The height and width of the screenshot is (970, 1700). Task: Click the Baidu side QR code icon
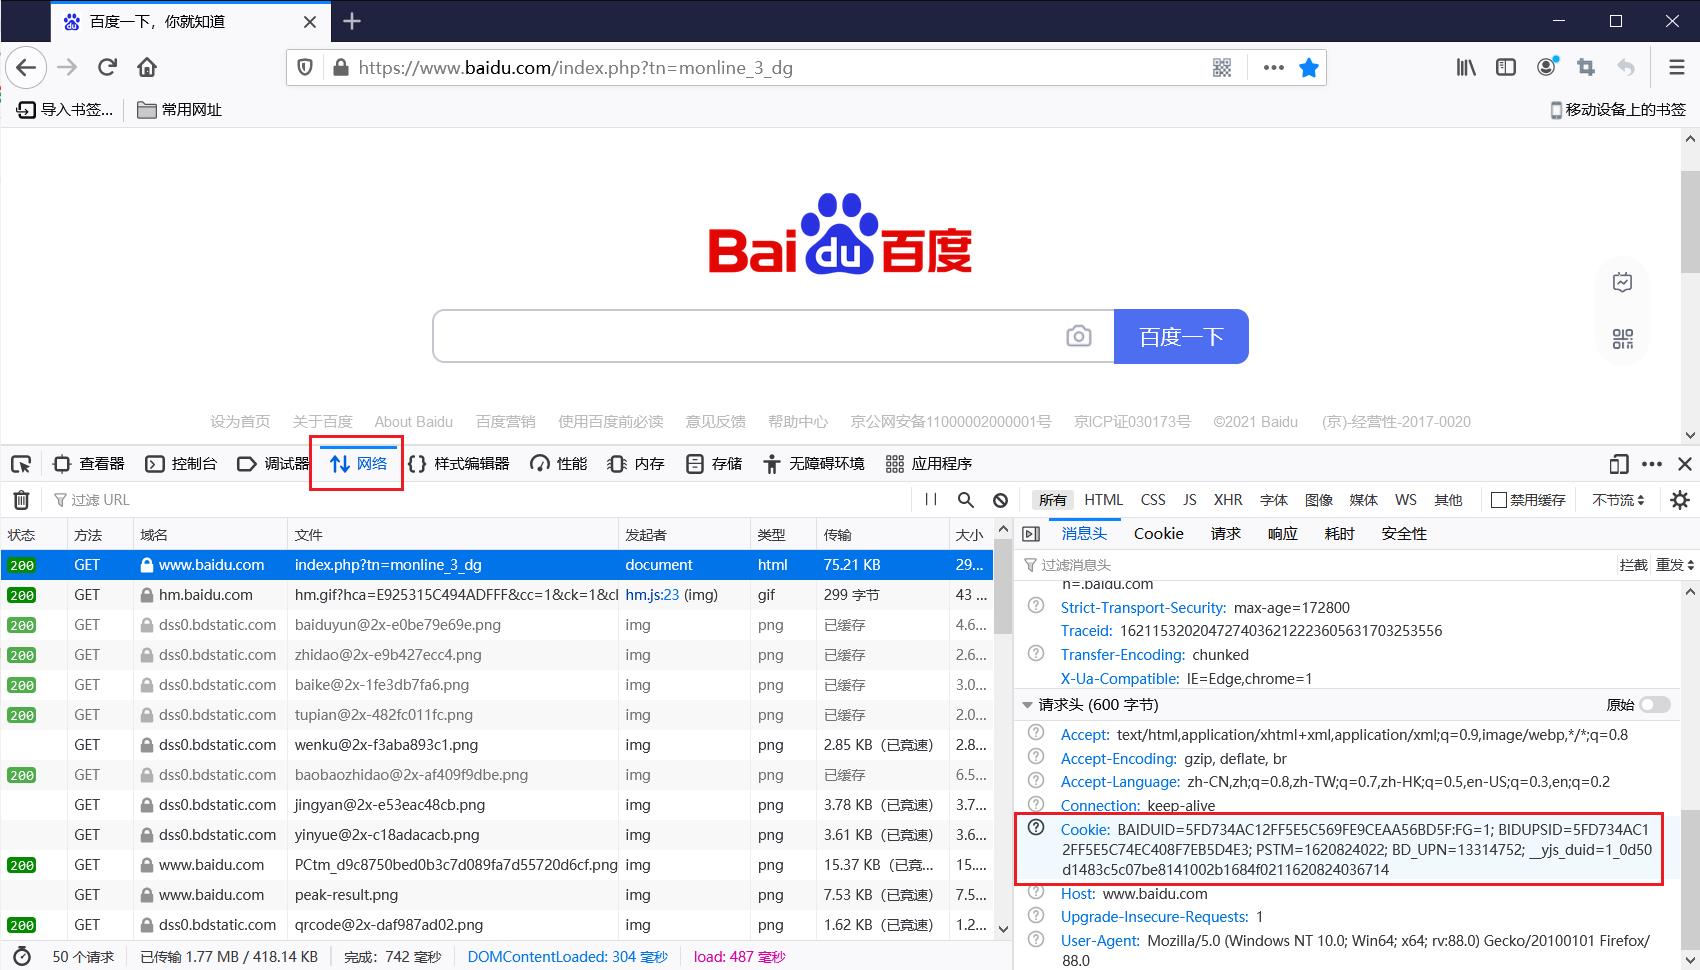(1622, 339)
